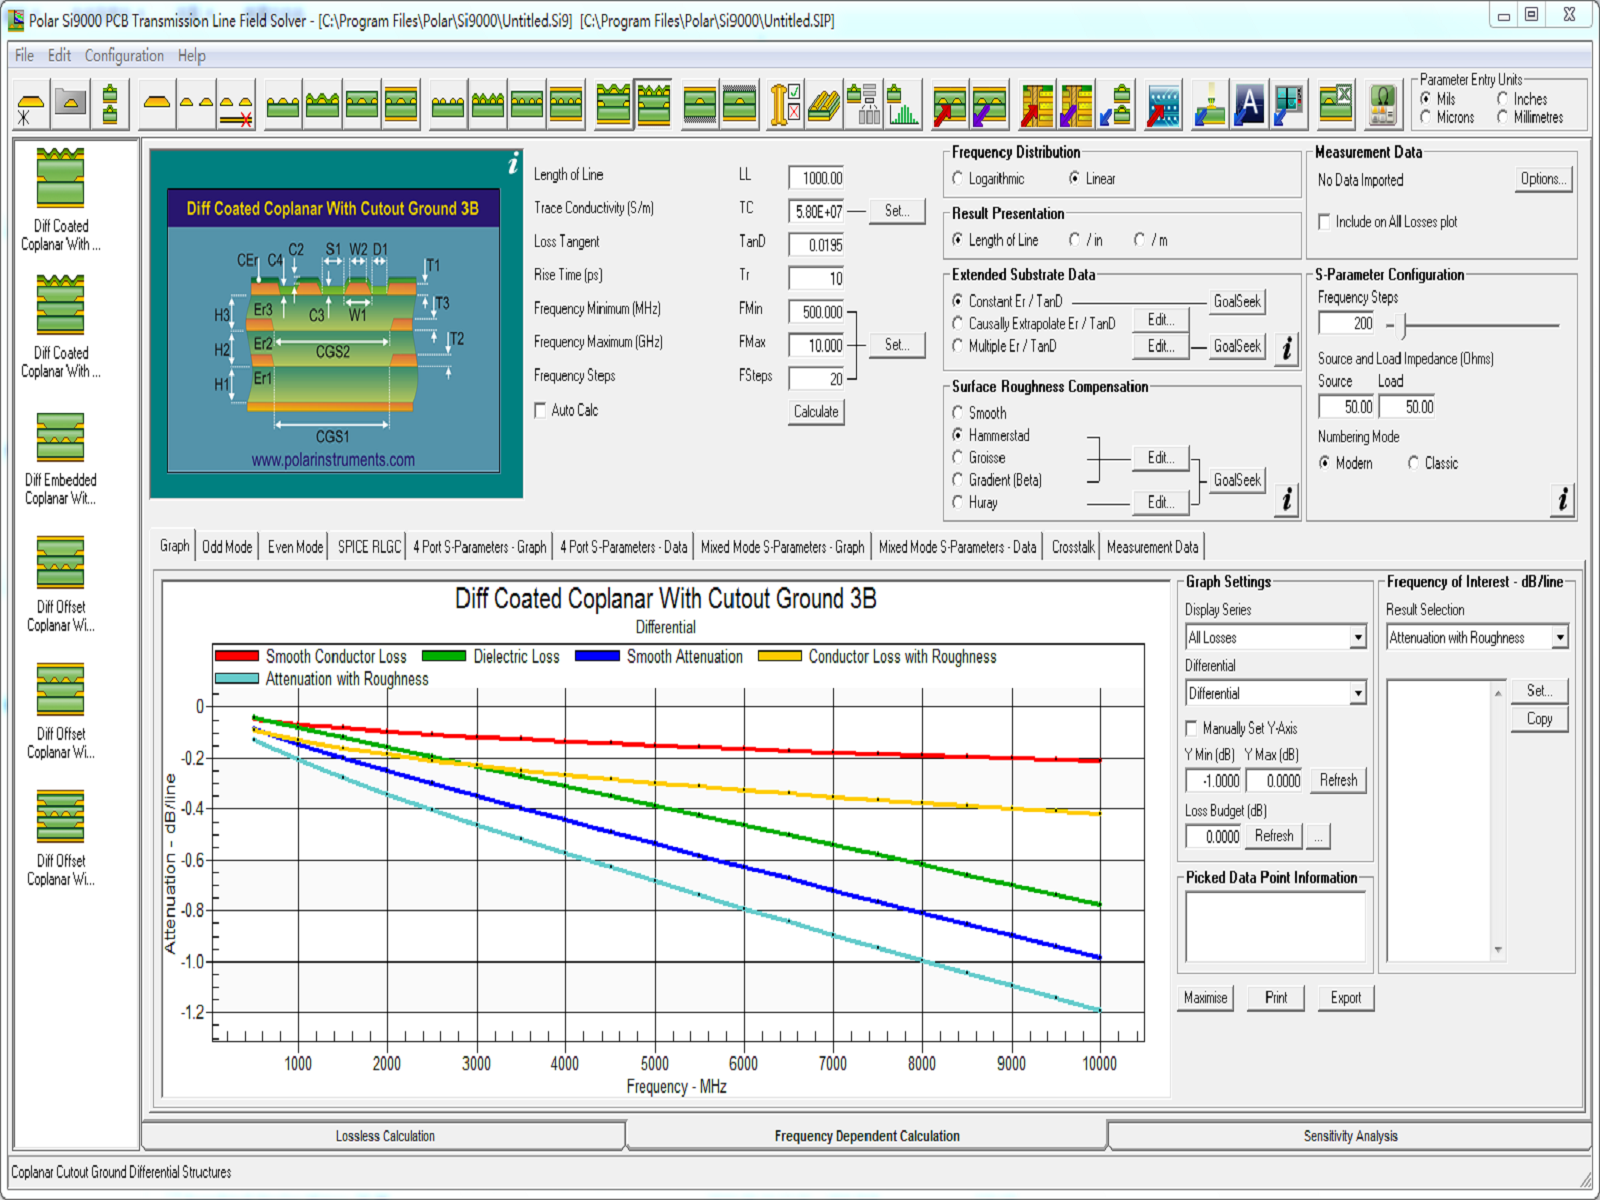The image size is (1600, 1200).
Task: Click the Excel export toolbar icon
Action: click(1336, 103)
